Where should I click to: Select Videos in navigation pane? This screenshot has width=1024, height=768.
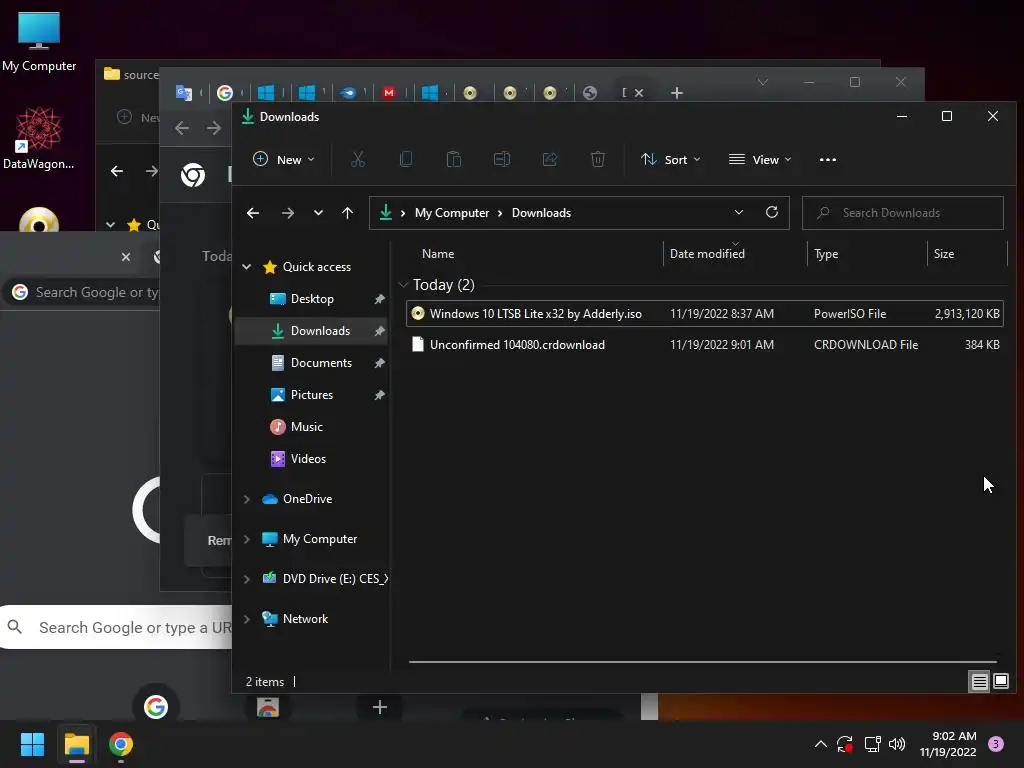pos(312,458)
